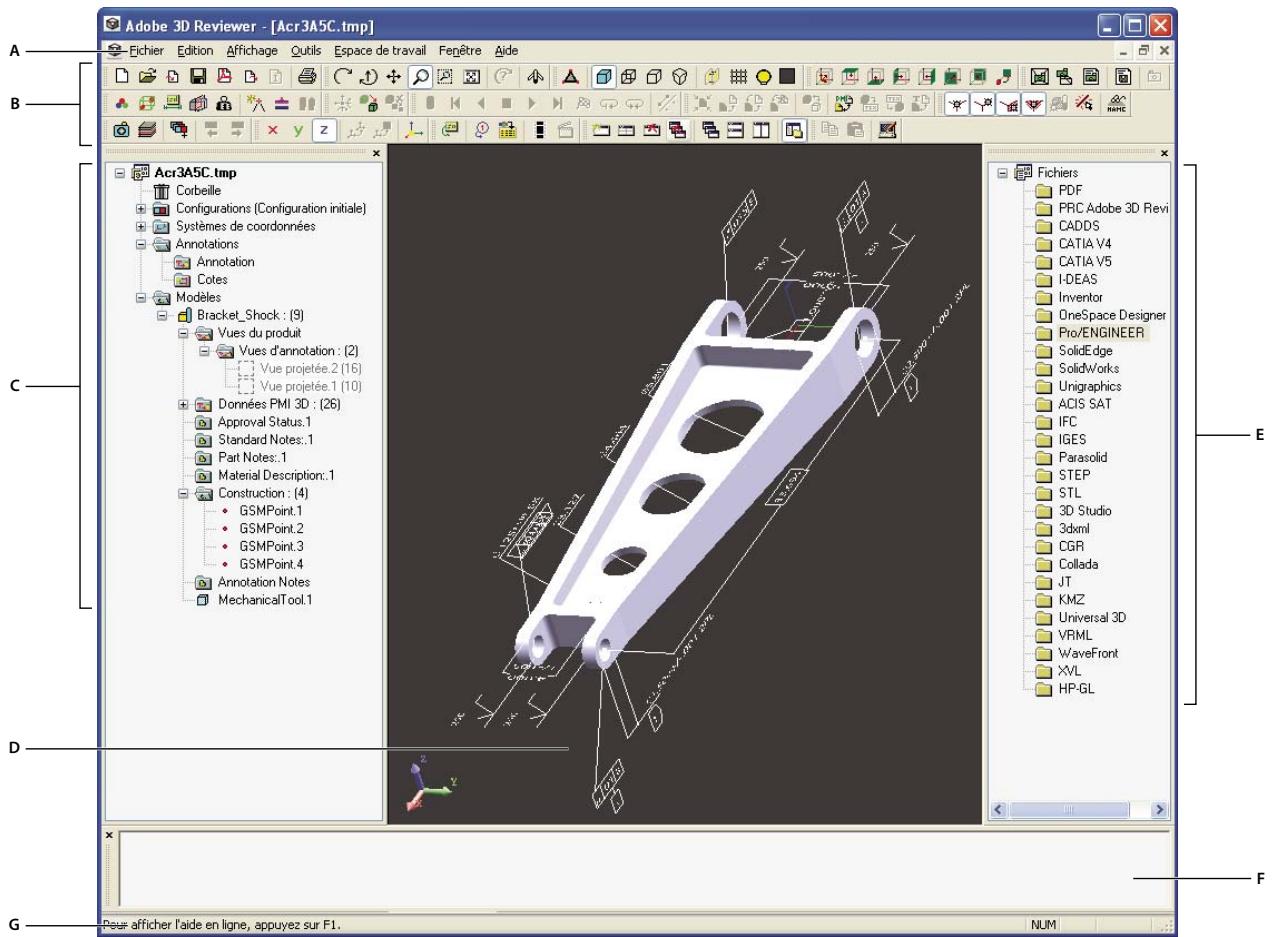Viewport: 1276px width, 937px height.
Task: Click the Save floppy disk icon
Action: 198,75
